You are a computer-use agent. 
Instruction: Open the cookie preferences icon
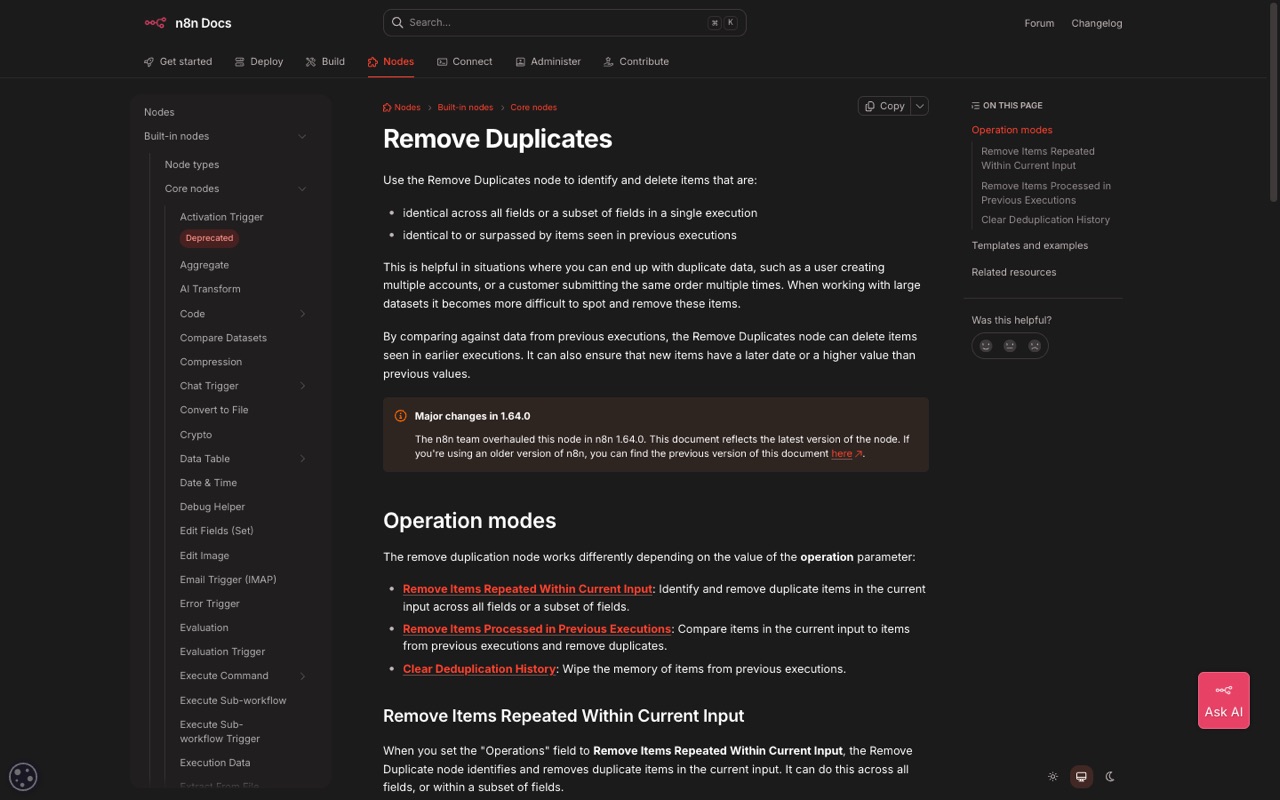(x=23, y=776)
